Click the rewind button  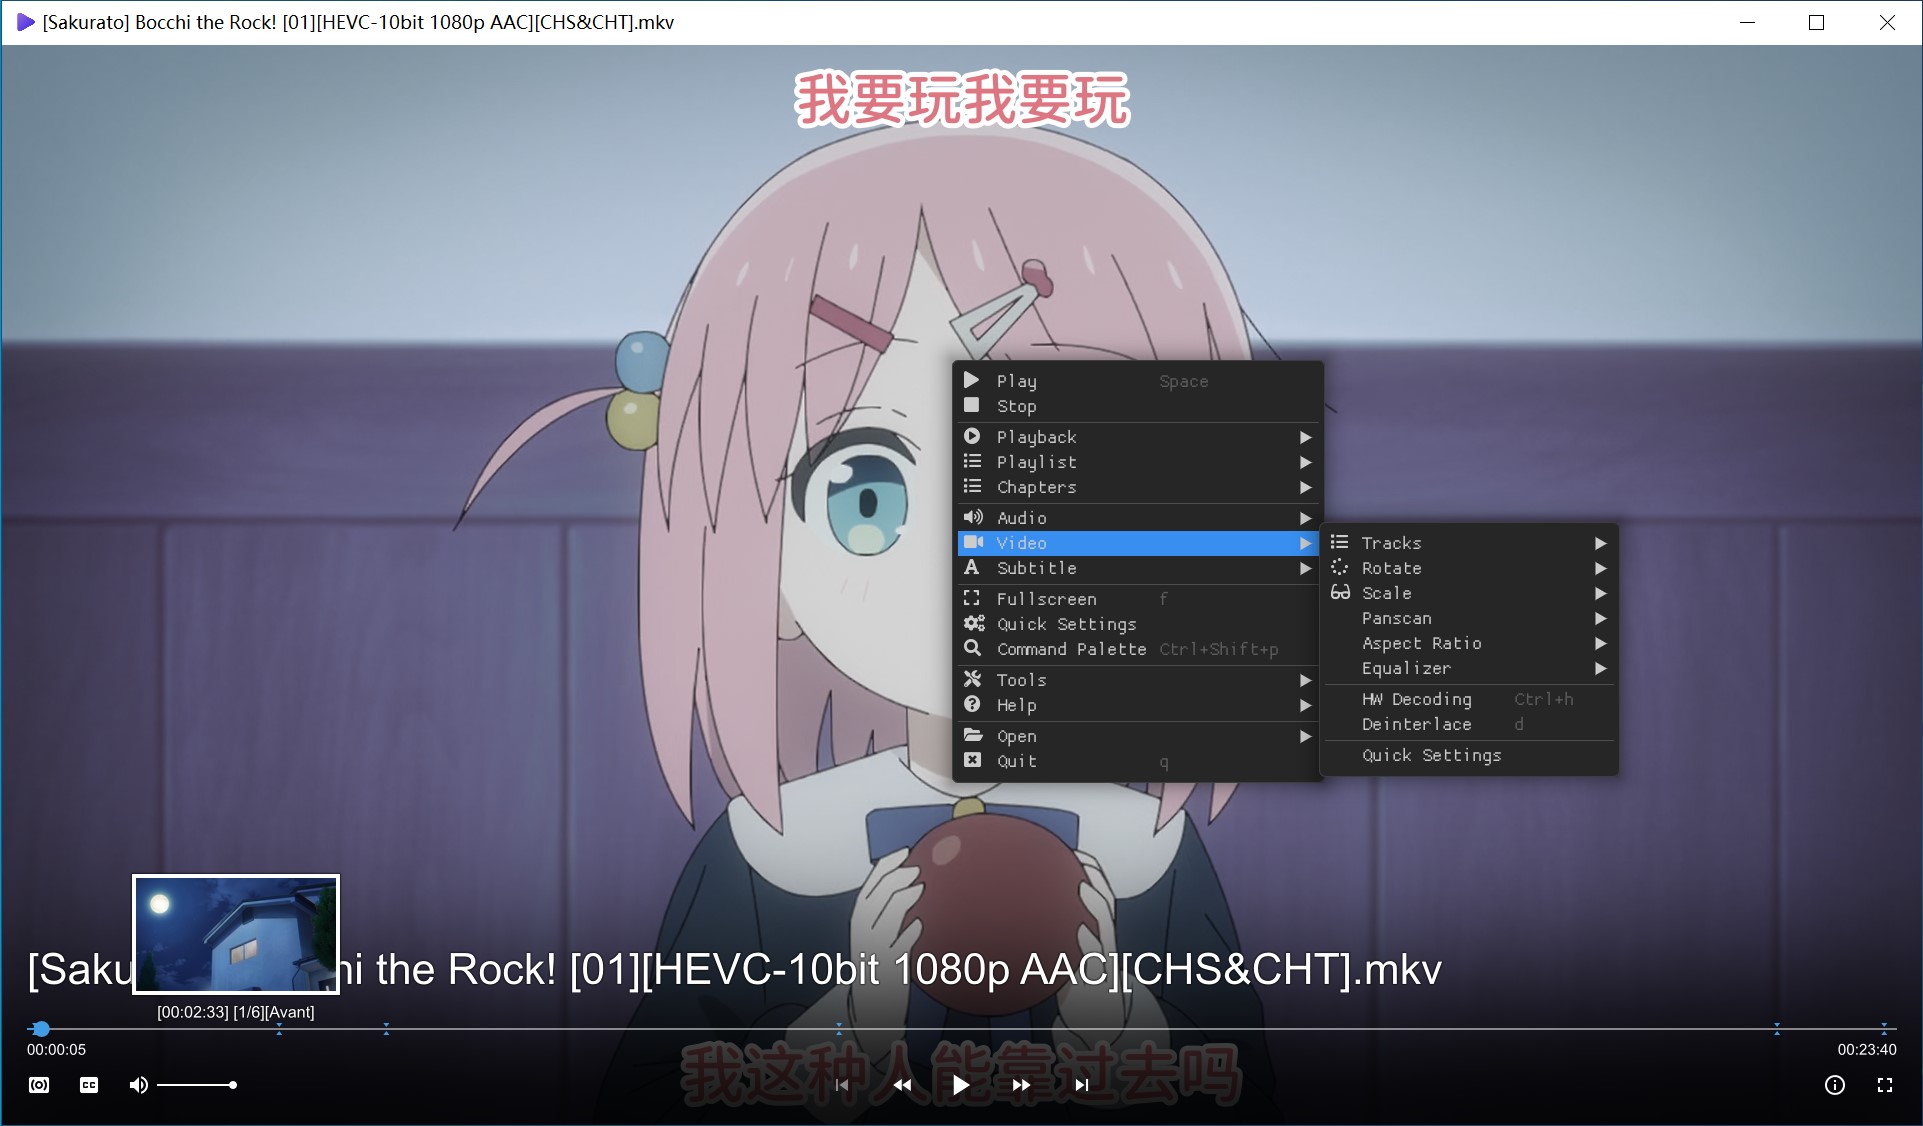click(x=902, y=1085)
